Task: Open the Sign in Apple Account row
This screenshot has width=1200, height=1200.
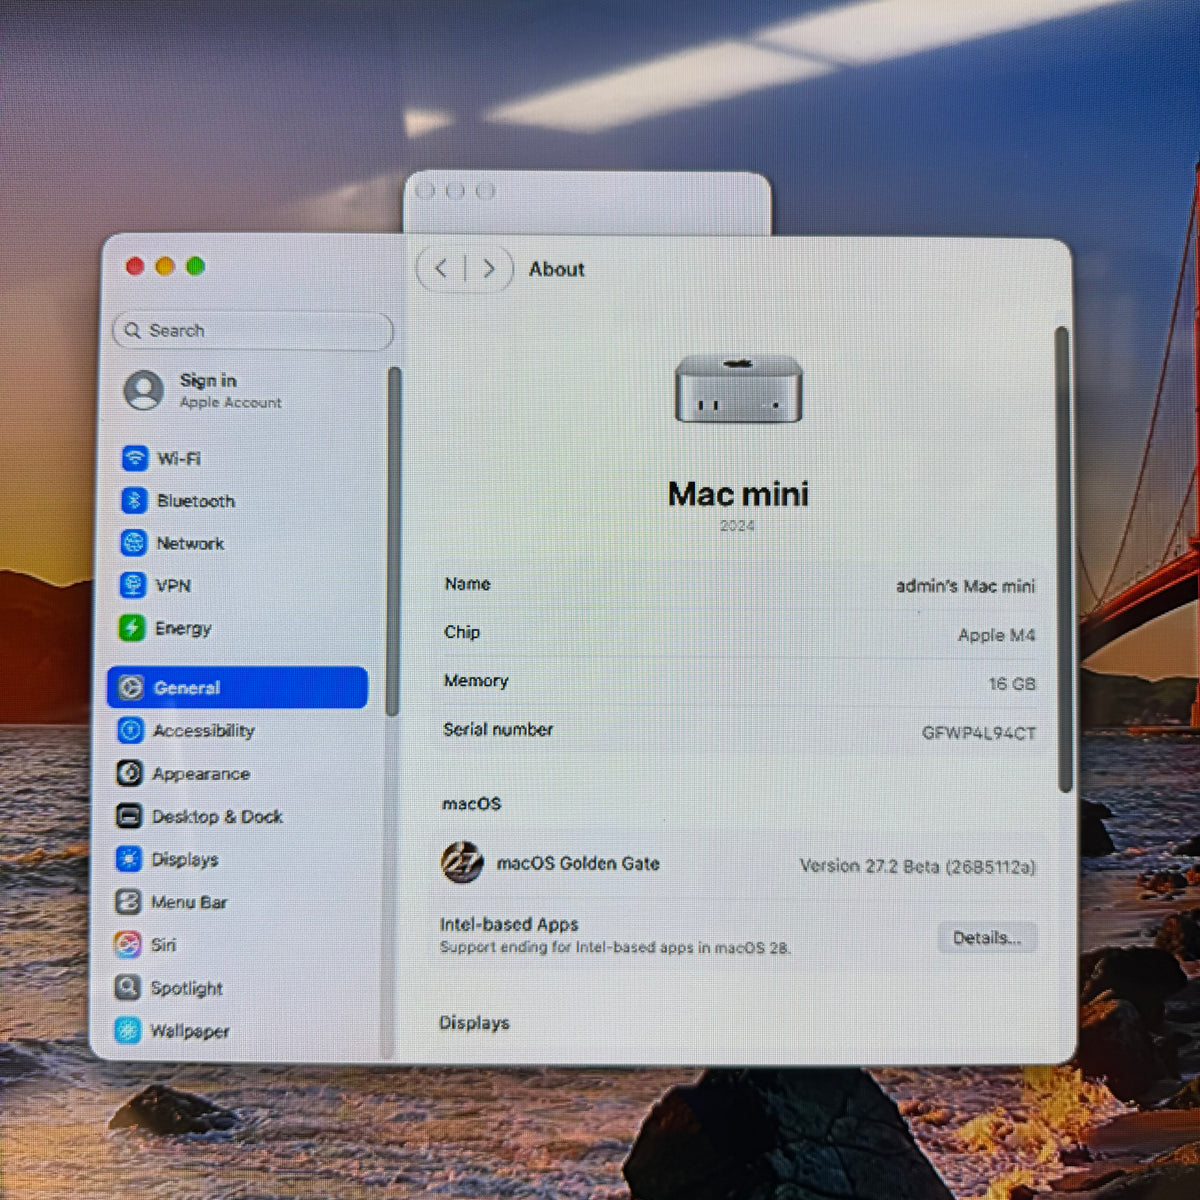Action: (202, 390)
